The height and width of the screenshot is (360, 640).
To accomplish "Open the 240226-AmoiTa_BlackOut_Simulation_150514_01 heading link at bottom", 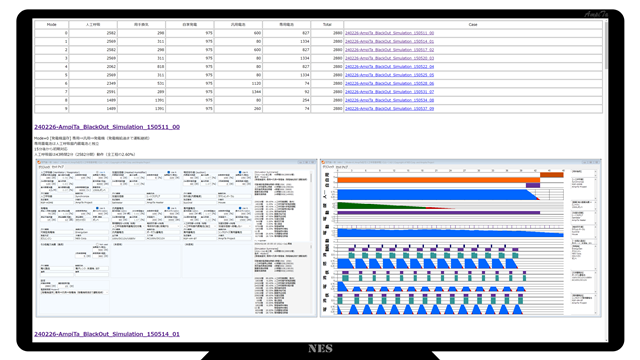I will point(107,334).
